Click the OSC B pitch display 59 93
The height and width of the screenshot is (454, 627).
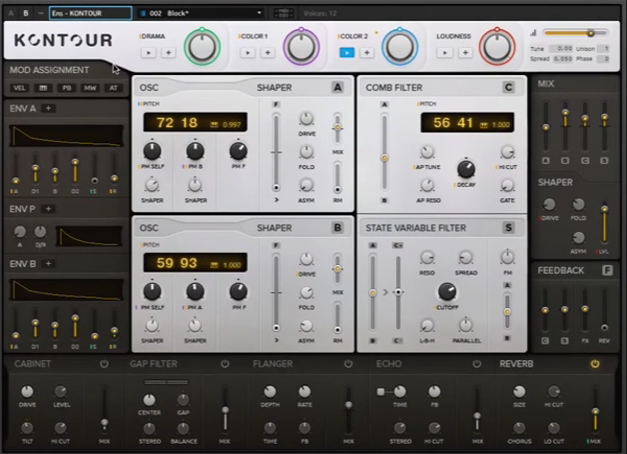coord(195,263)
